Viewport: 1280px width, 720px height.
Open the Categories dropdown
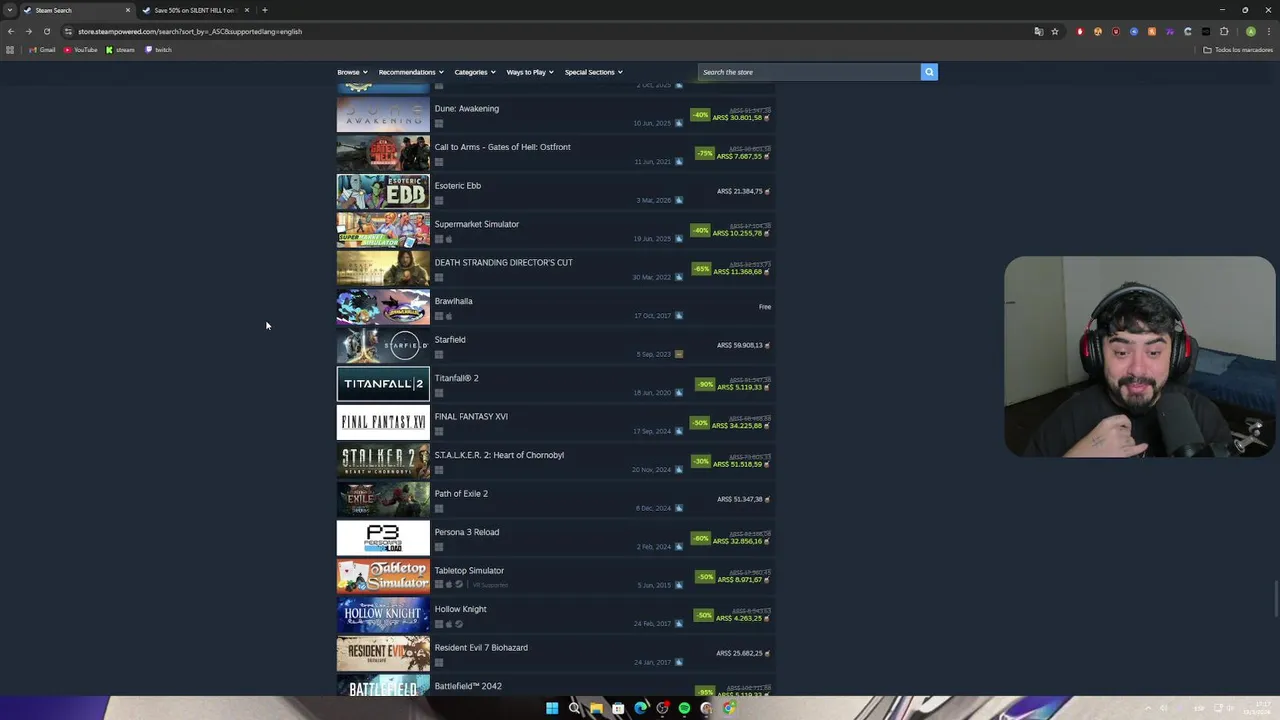click(x=474, y=72)
